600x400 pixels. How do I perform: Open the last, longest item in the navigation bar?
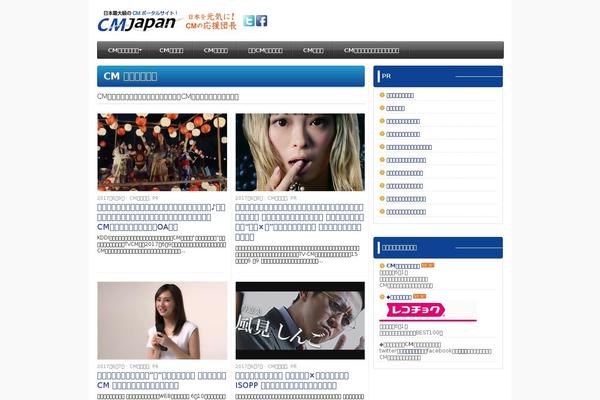(371, 50)
